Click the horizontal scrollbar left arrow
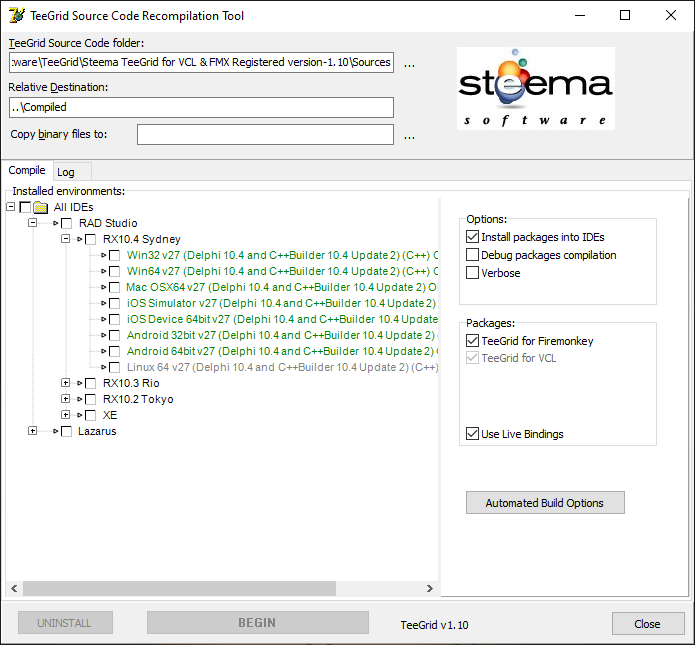The height and width of the screenshot is (645, 695). coord(14,588)
